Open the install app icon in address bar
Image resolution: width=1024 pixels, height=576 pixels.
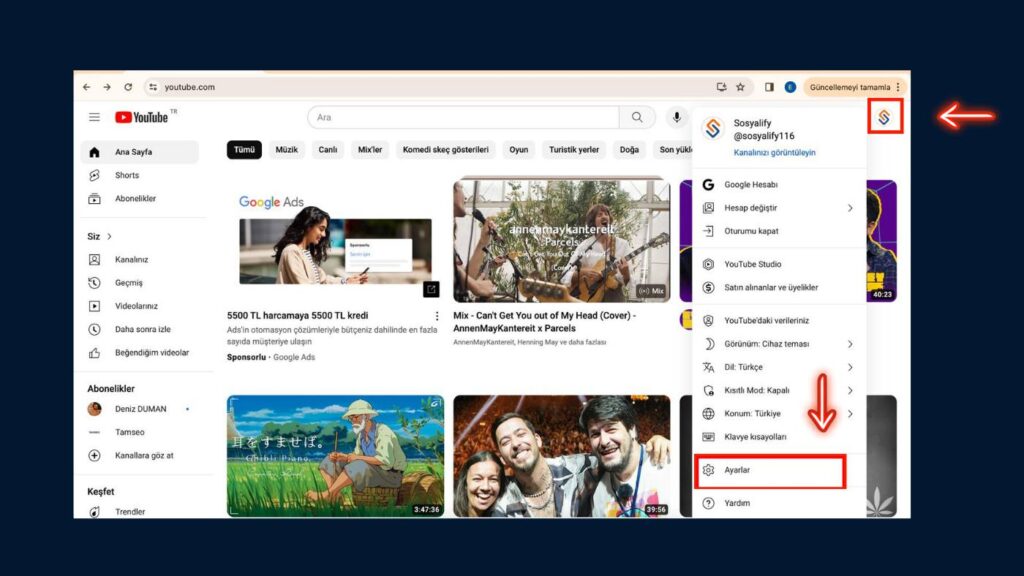pos(721,87)
